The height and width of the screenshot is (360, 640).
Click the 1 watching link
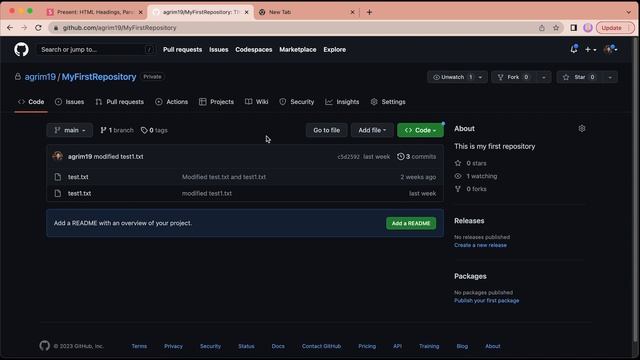click(x=482, y=176)
